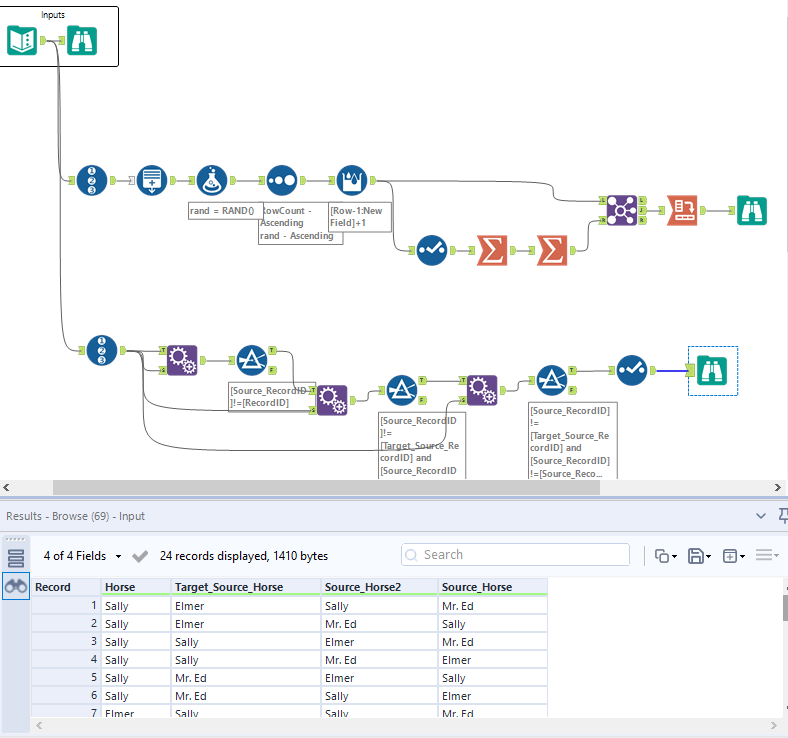Select the highlighted Browse tool at lower right
Viewport: 788px width, 738px height.
point(712,371)
